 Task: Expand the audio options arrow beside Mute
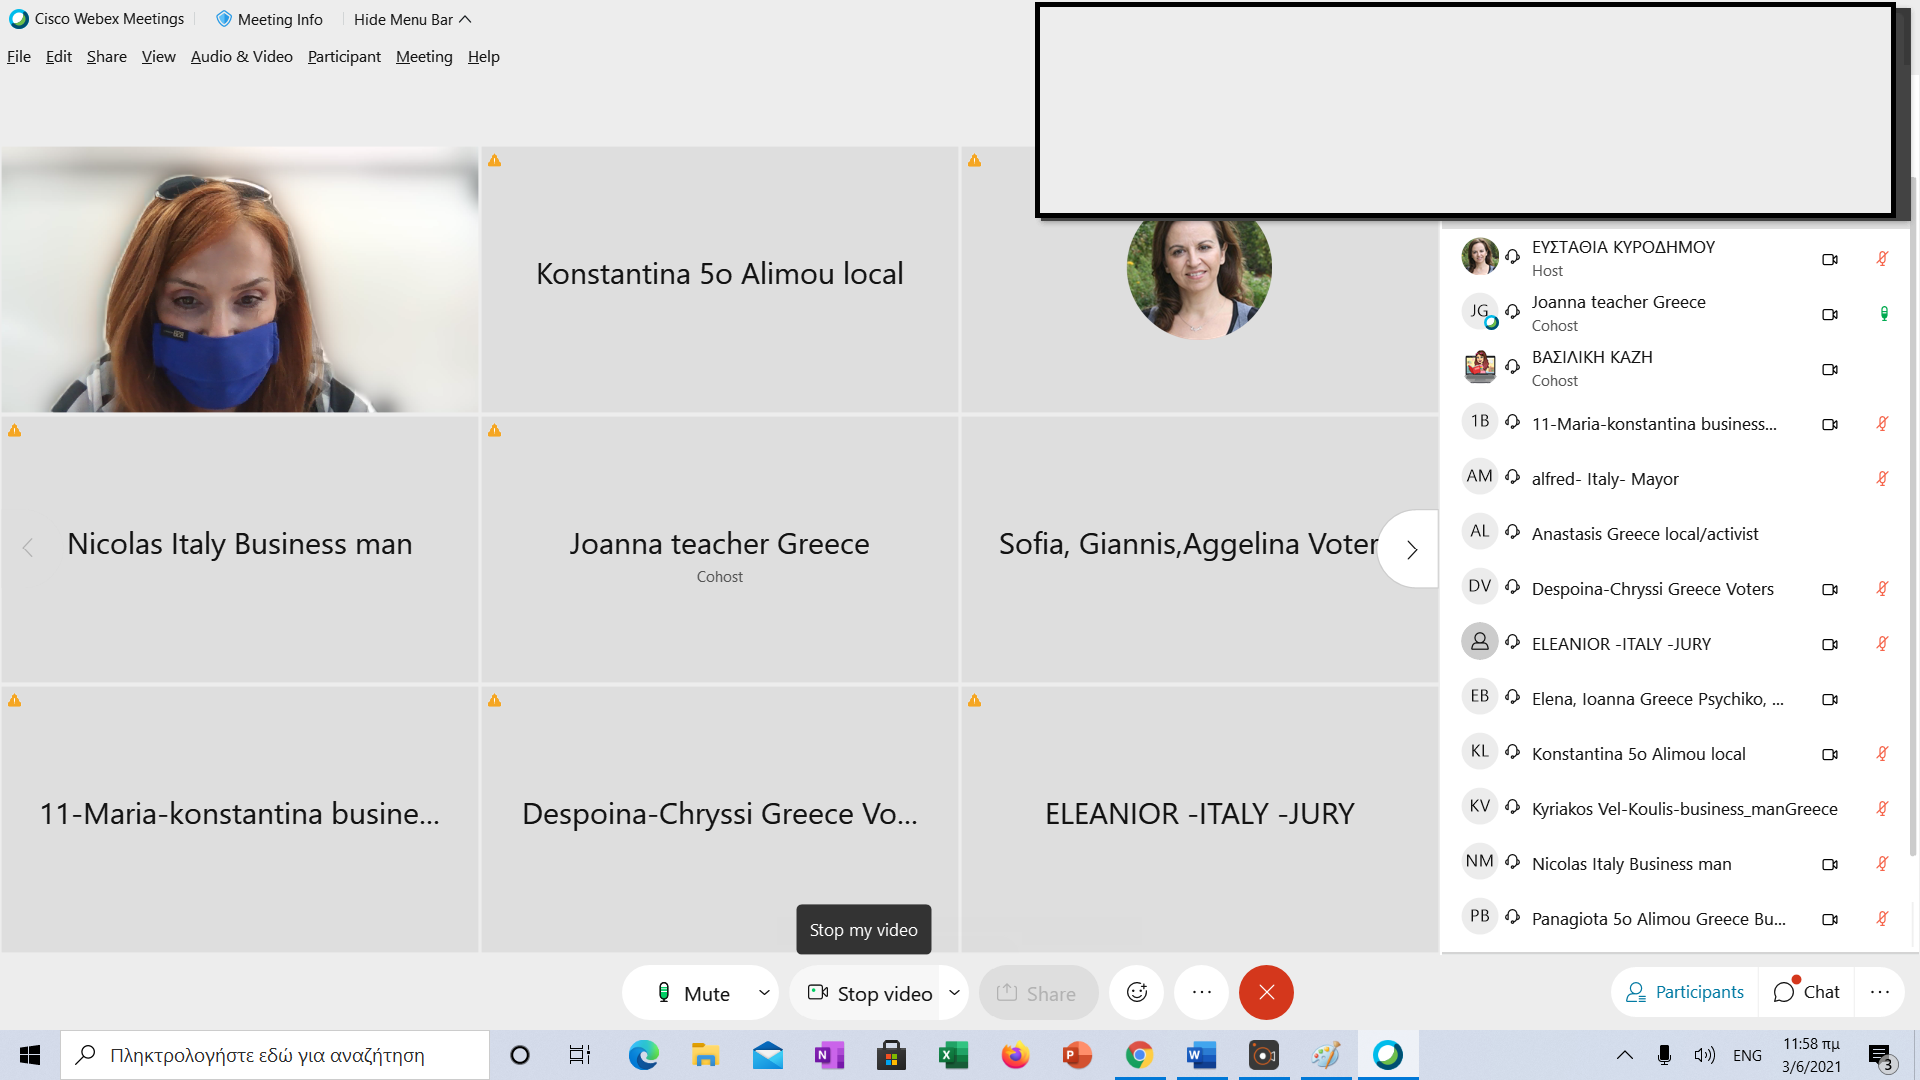pyautogui.click(x=764, y=993)
